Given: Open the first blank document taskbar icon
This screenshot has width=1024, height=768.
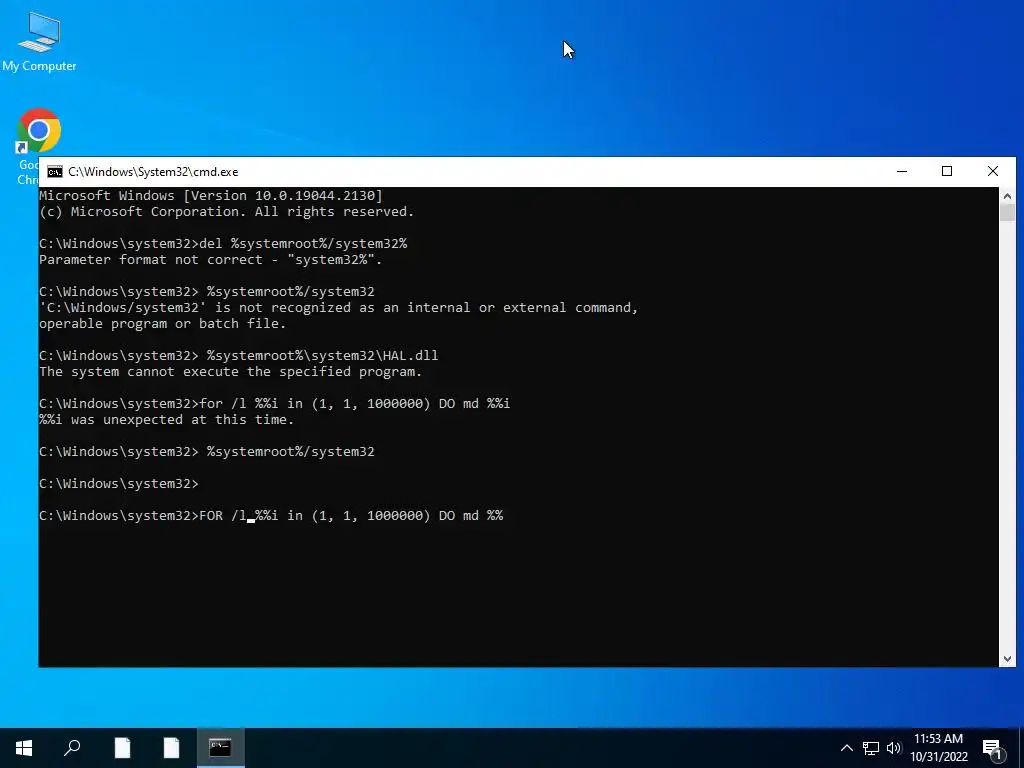Looking at the screenshot, I should coord(122,748).
